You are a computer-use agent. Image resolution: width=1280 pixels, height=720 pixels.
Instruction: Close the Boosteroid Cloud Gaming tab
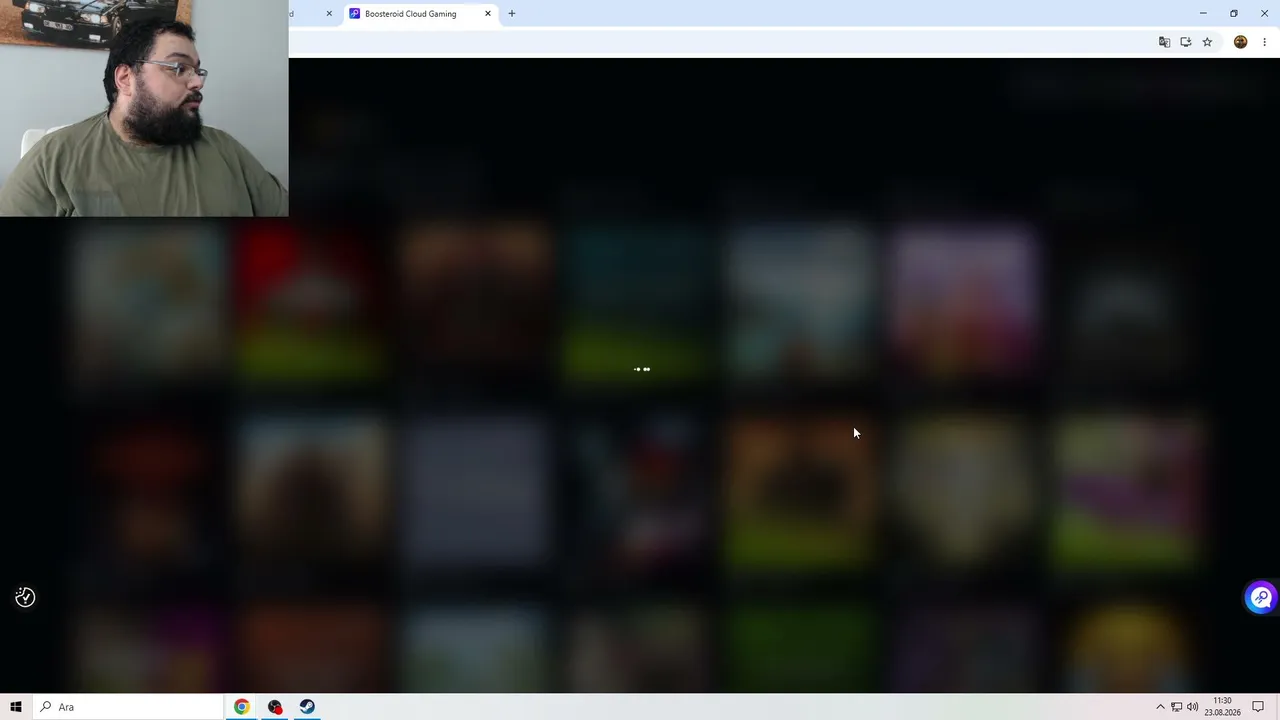[488, 14]
